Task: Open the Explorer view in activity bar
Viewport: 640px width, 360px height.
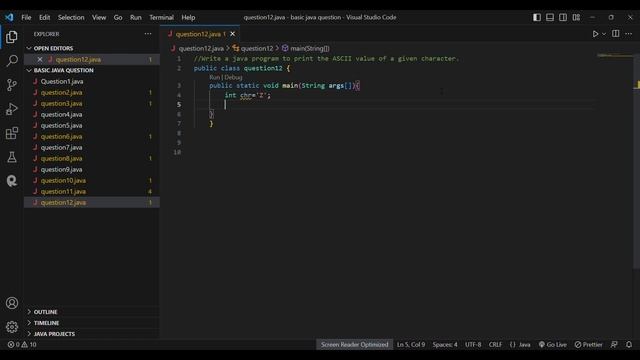Action: 12,37
